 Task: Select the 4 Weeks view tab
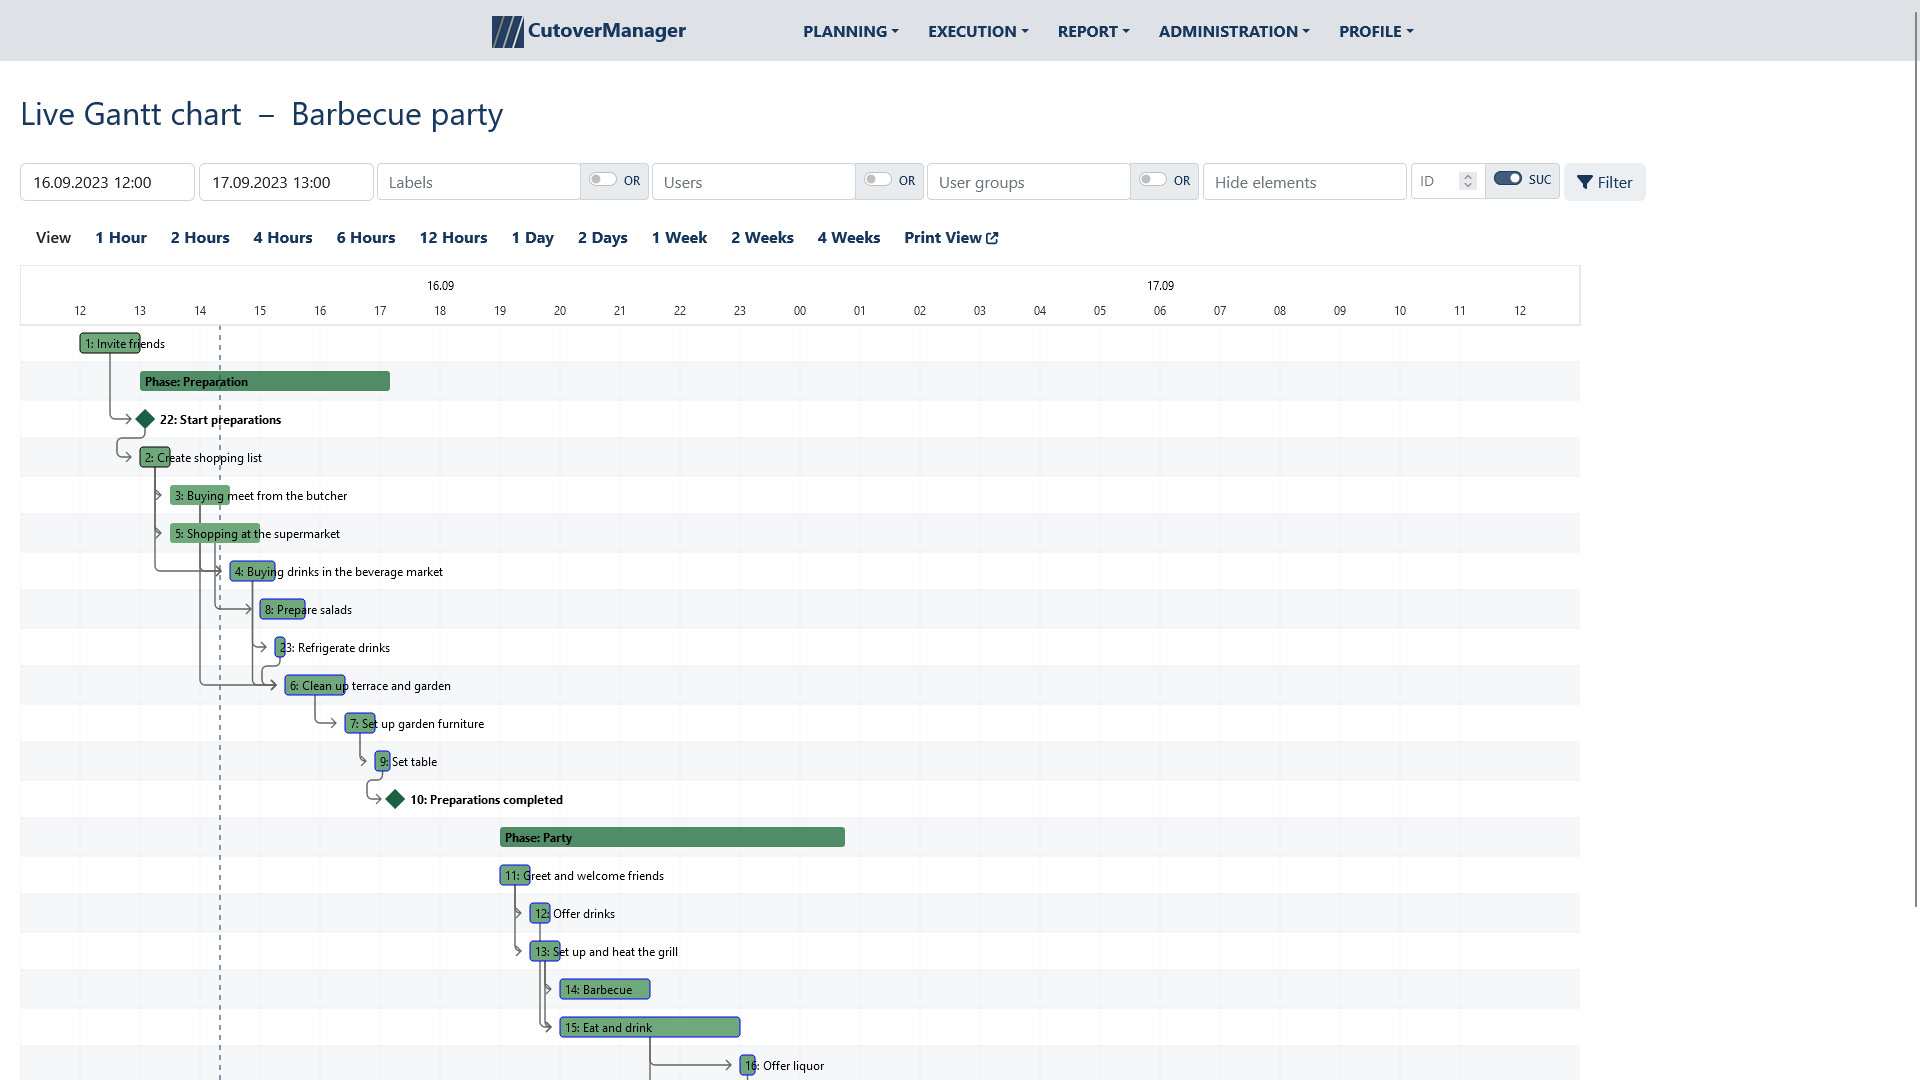[x=849, y=236]
